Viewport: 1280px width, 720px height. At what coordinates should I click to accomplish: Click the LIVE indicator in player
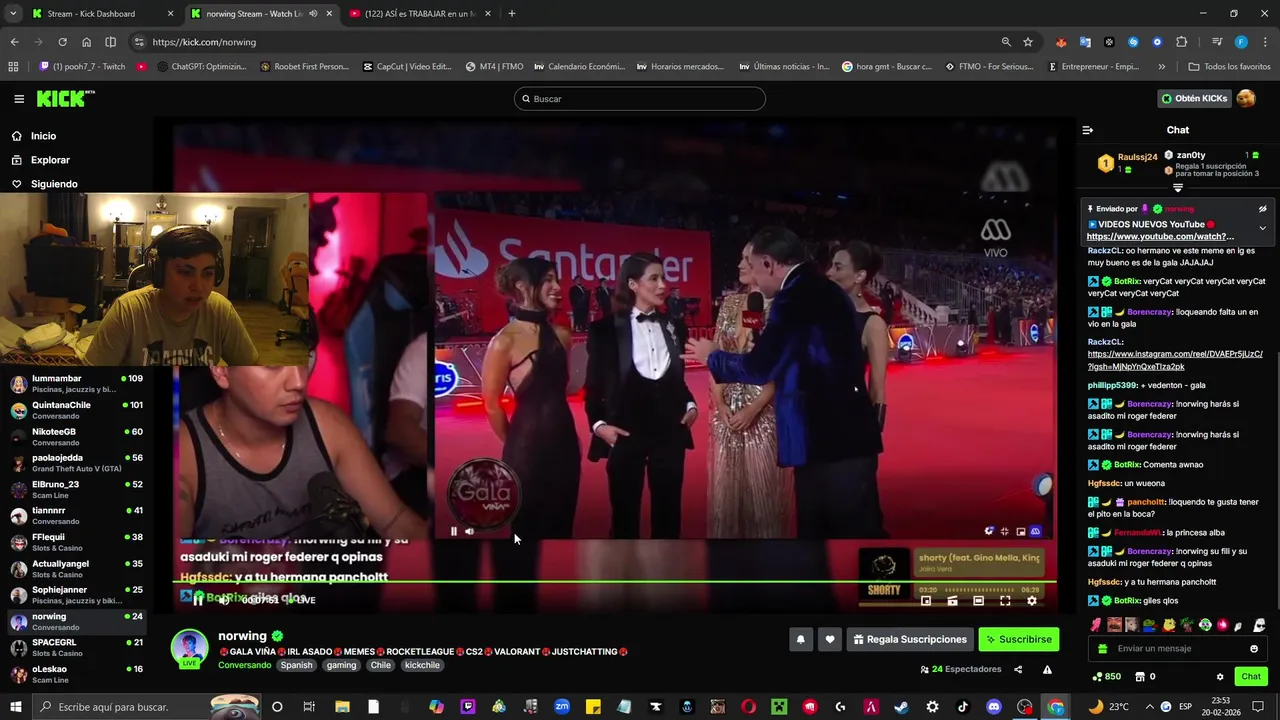[x=303, y=600]
